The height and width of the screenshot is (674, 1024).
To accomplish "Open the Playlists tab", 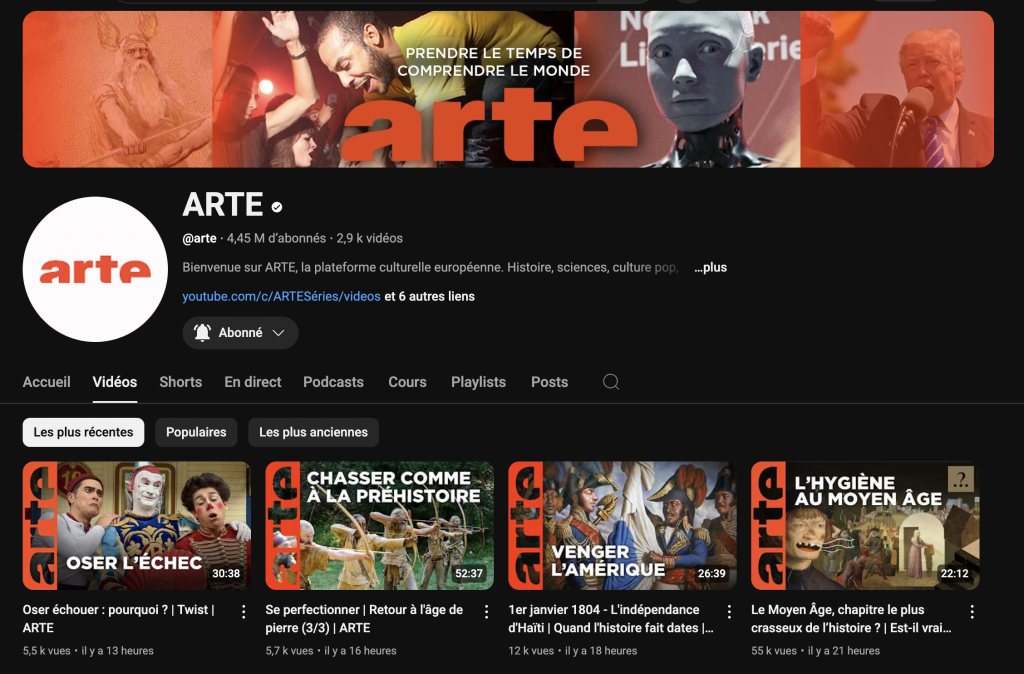I will tap(478, 382).
